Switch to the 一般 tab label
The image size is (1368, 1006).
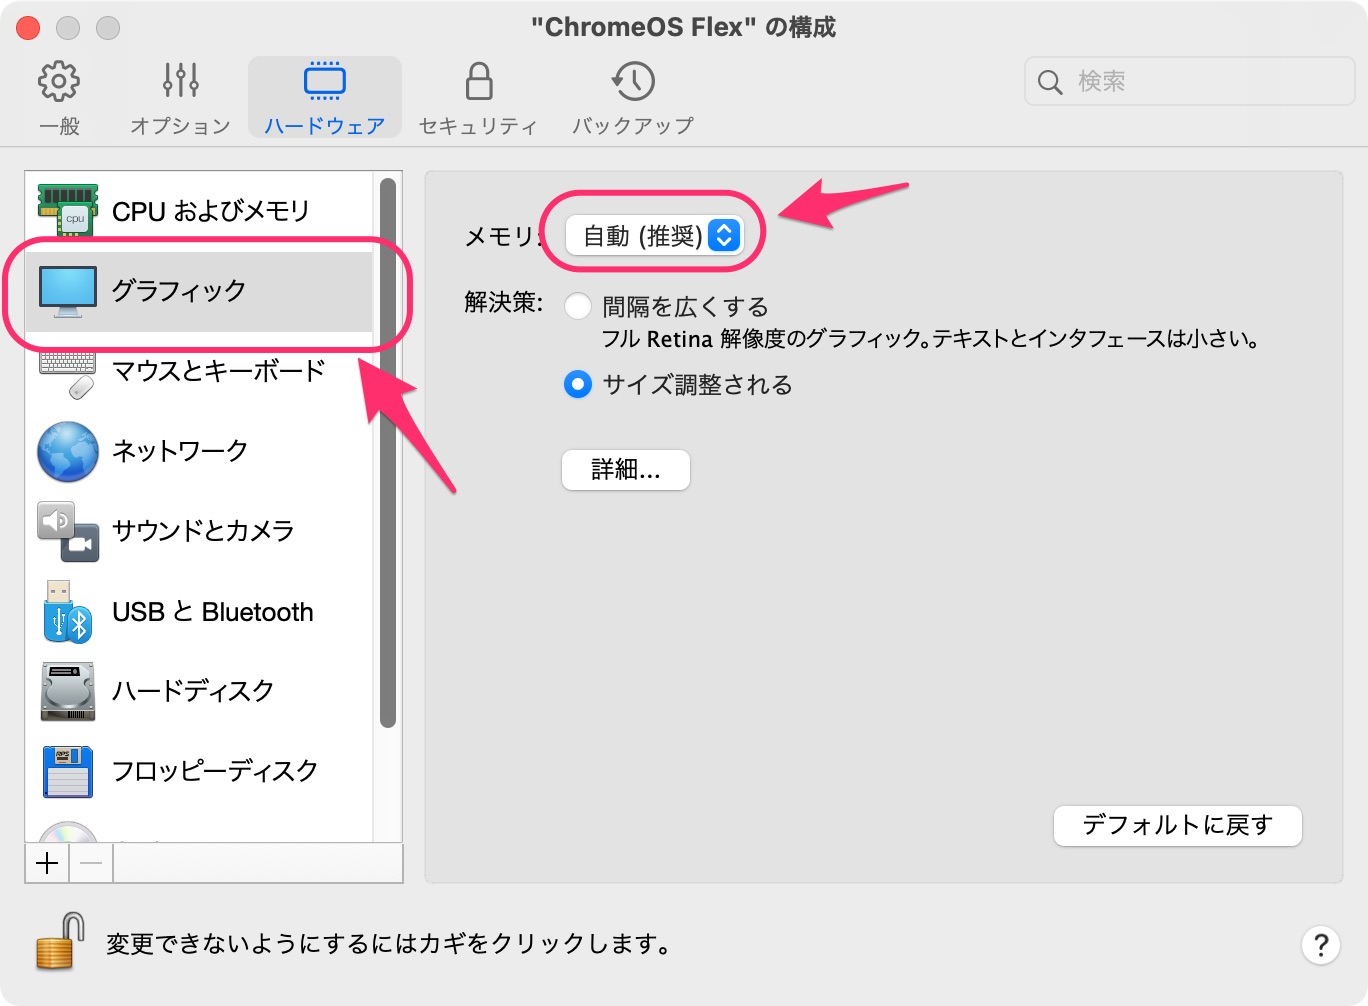(59, 126)
